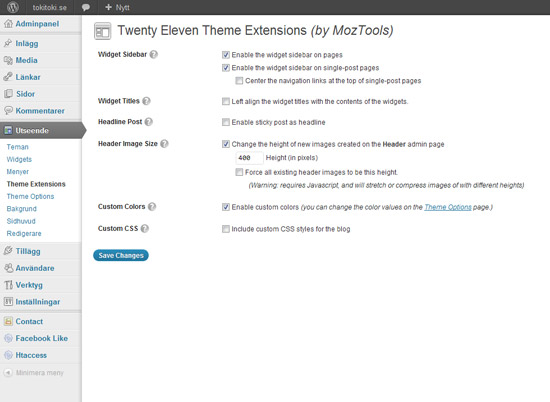Enable sticky post as headline checkbox

226,122
